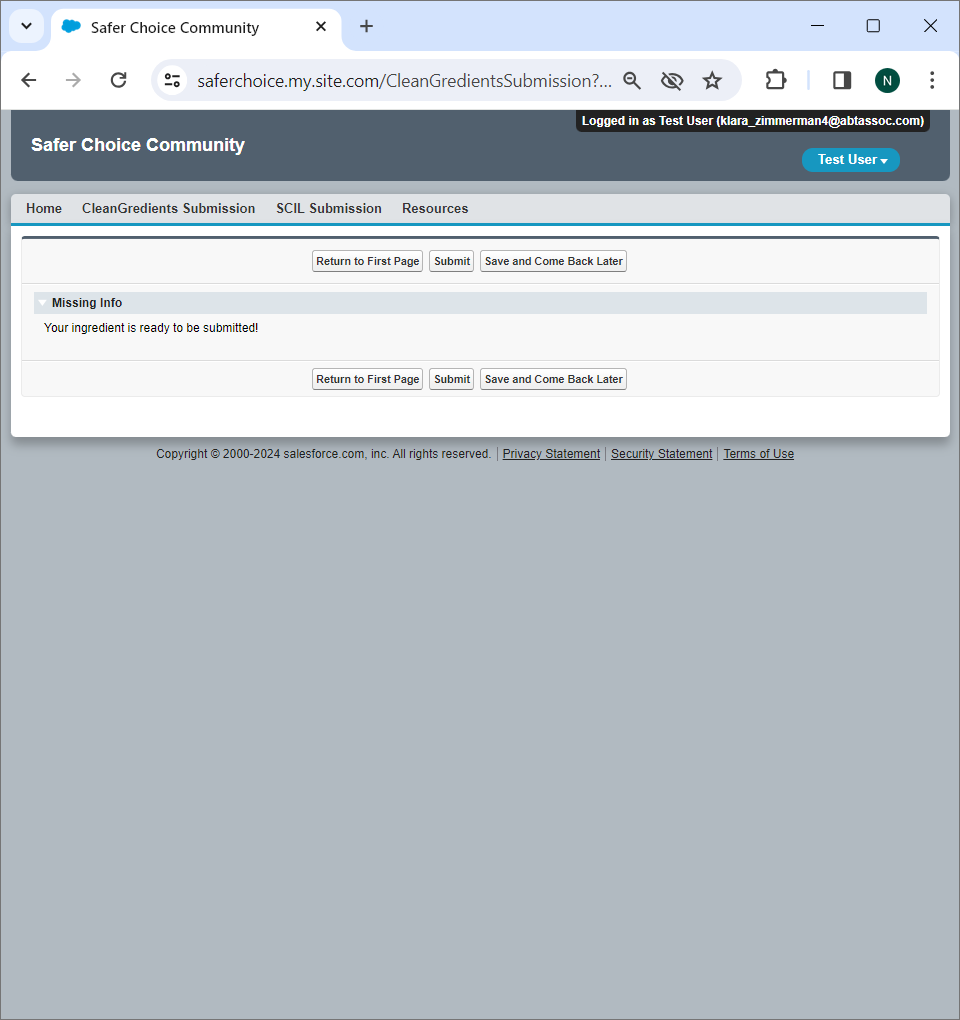Go to the SCIL Submission tab
This screenshot has height=1020, width=960.
[329, 209]
